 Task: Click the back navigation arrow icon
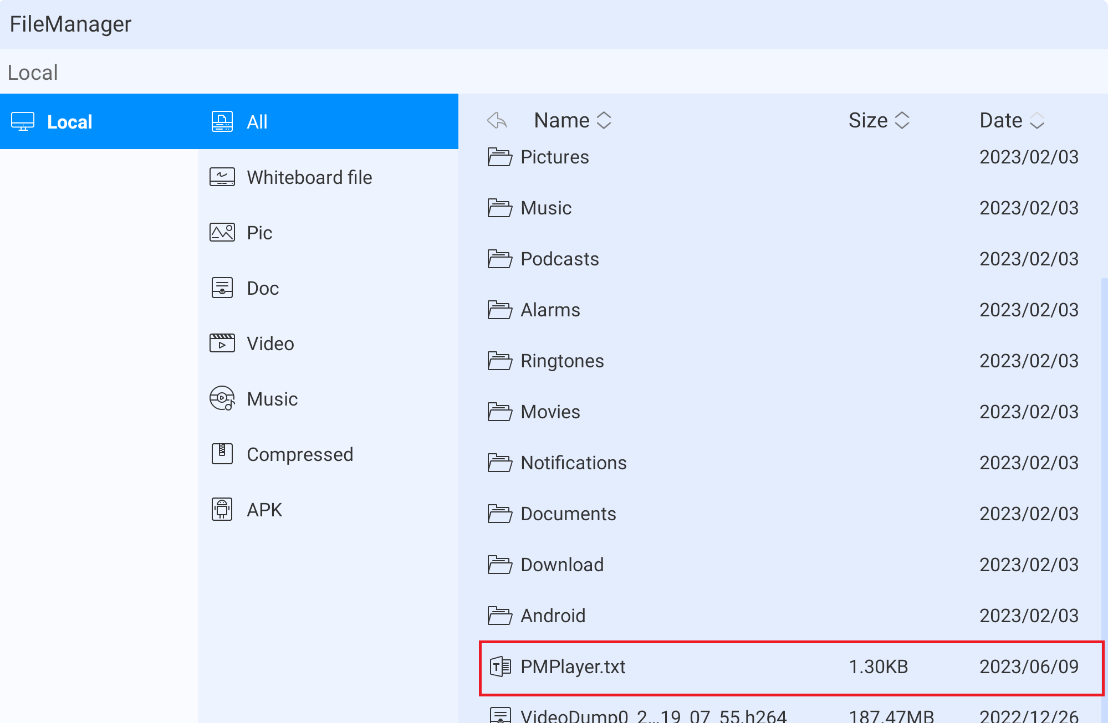click(x=497, y=121)
